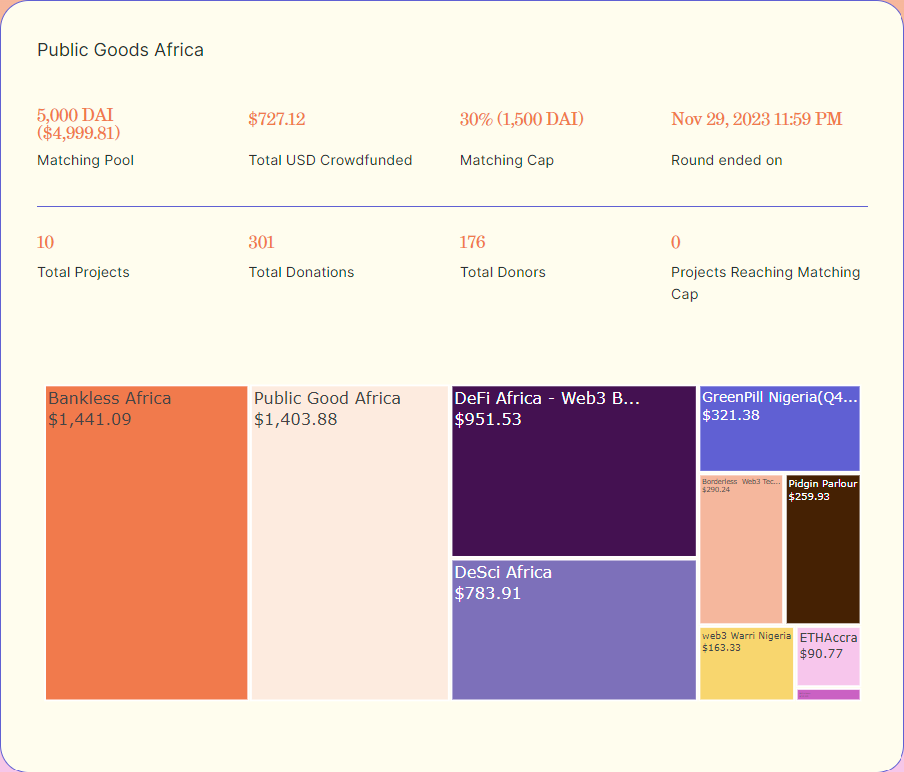Viewport: 904px width, 772px height.
Task: Click the pink ETHAccra treemap tile
Action: tap(828, 656)
